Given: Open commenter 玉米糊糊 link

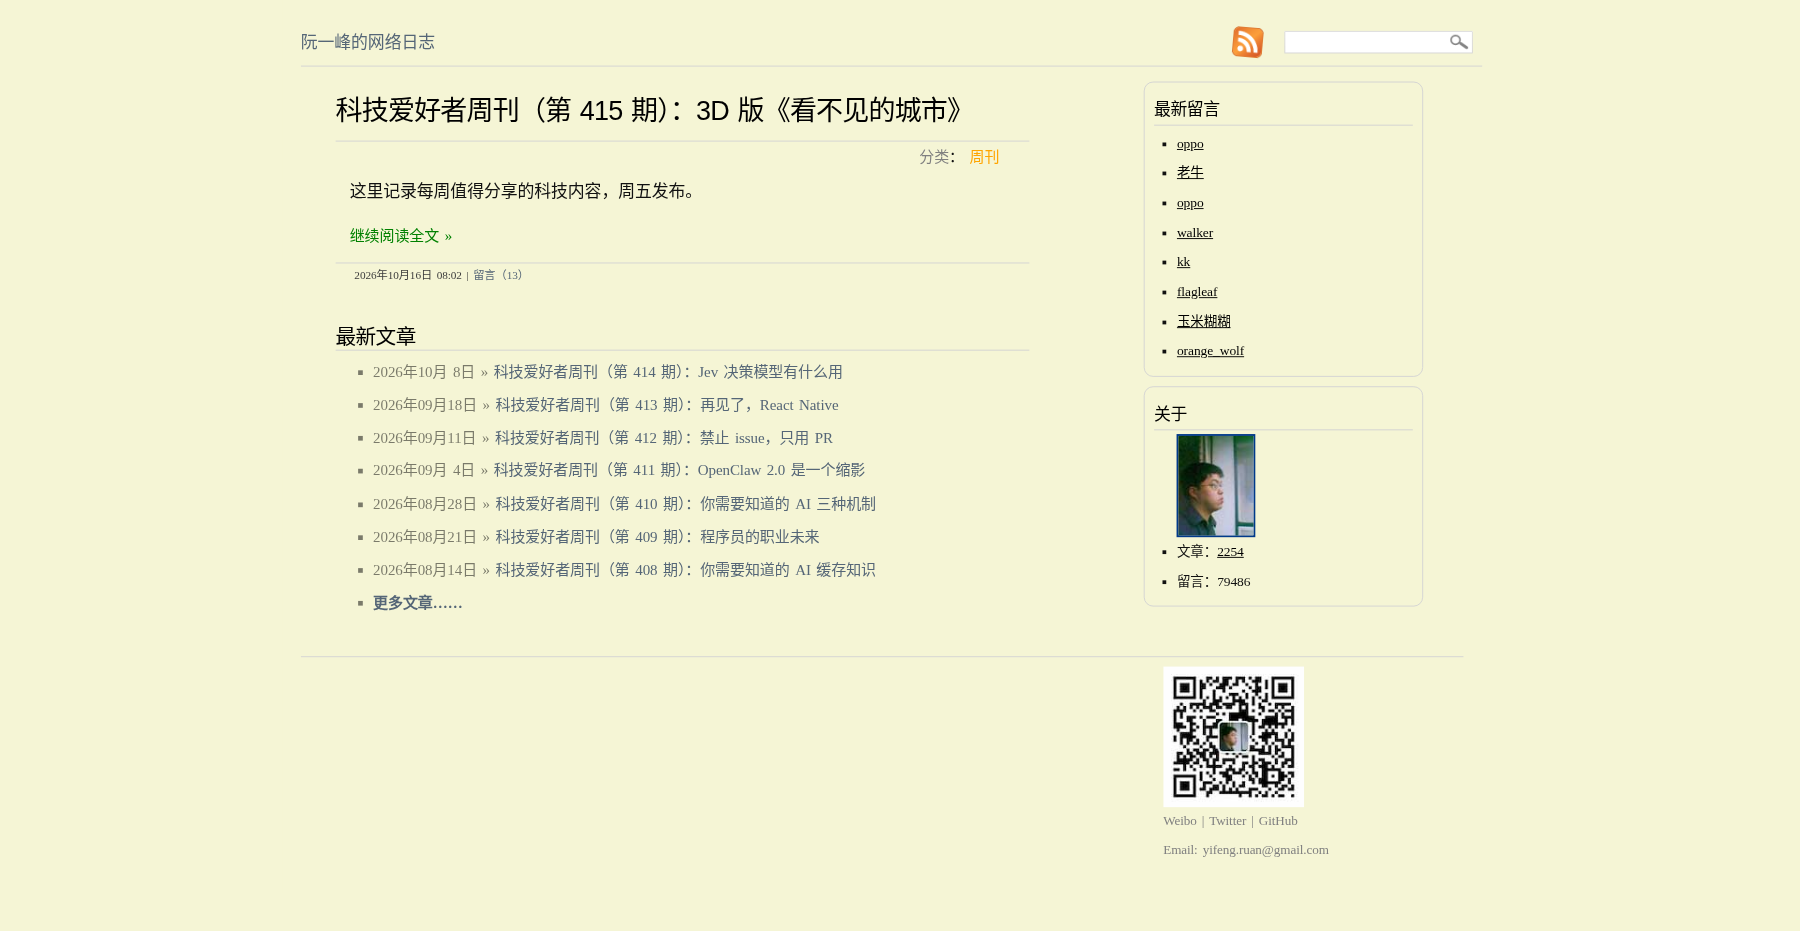Looking at the screenshot, I should (1204, 321).
